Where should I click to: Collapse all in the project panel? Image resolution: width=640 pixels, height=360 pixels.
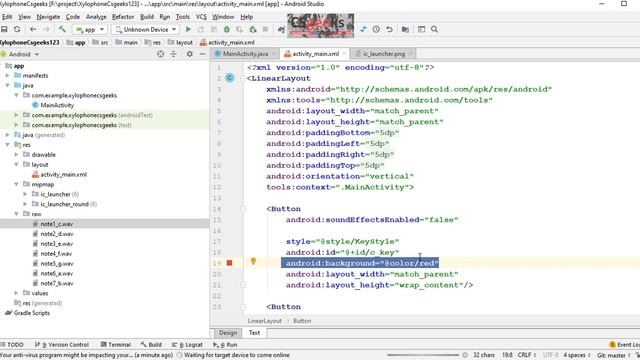pyautogui.click(x=173, y=54)
